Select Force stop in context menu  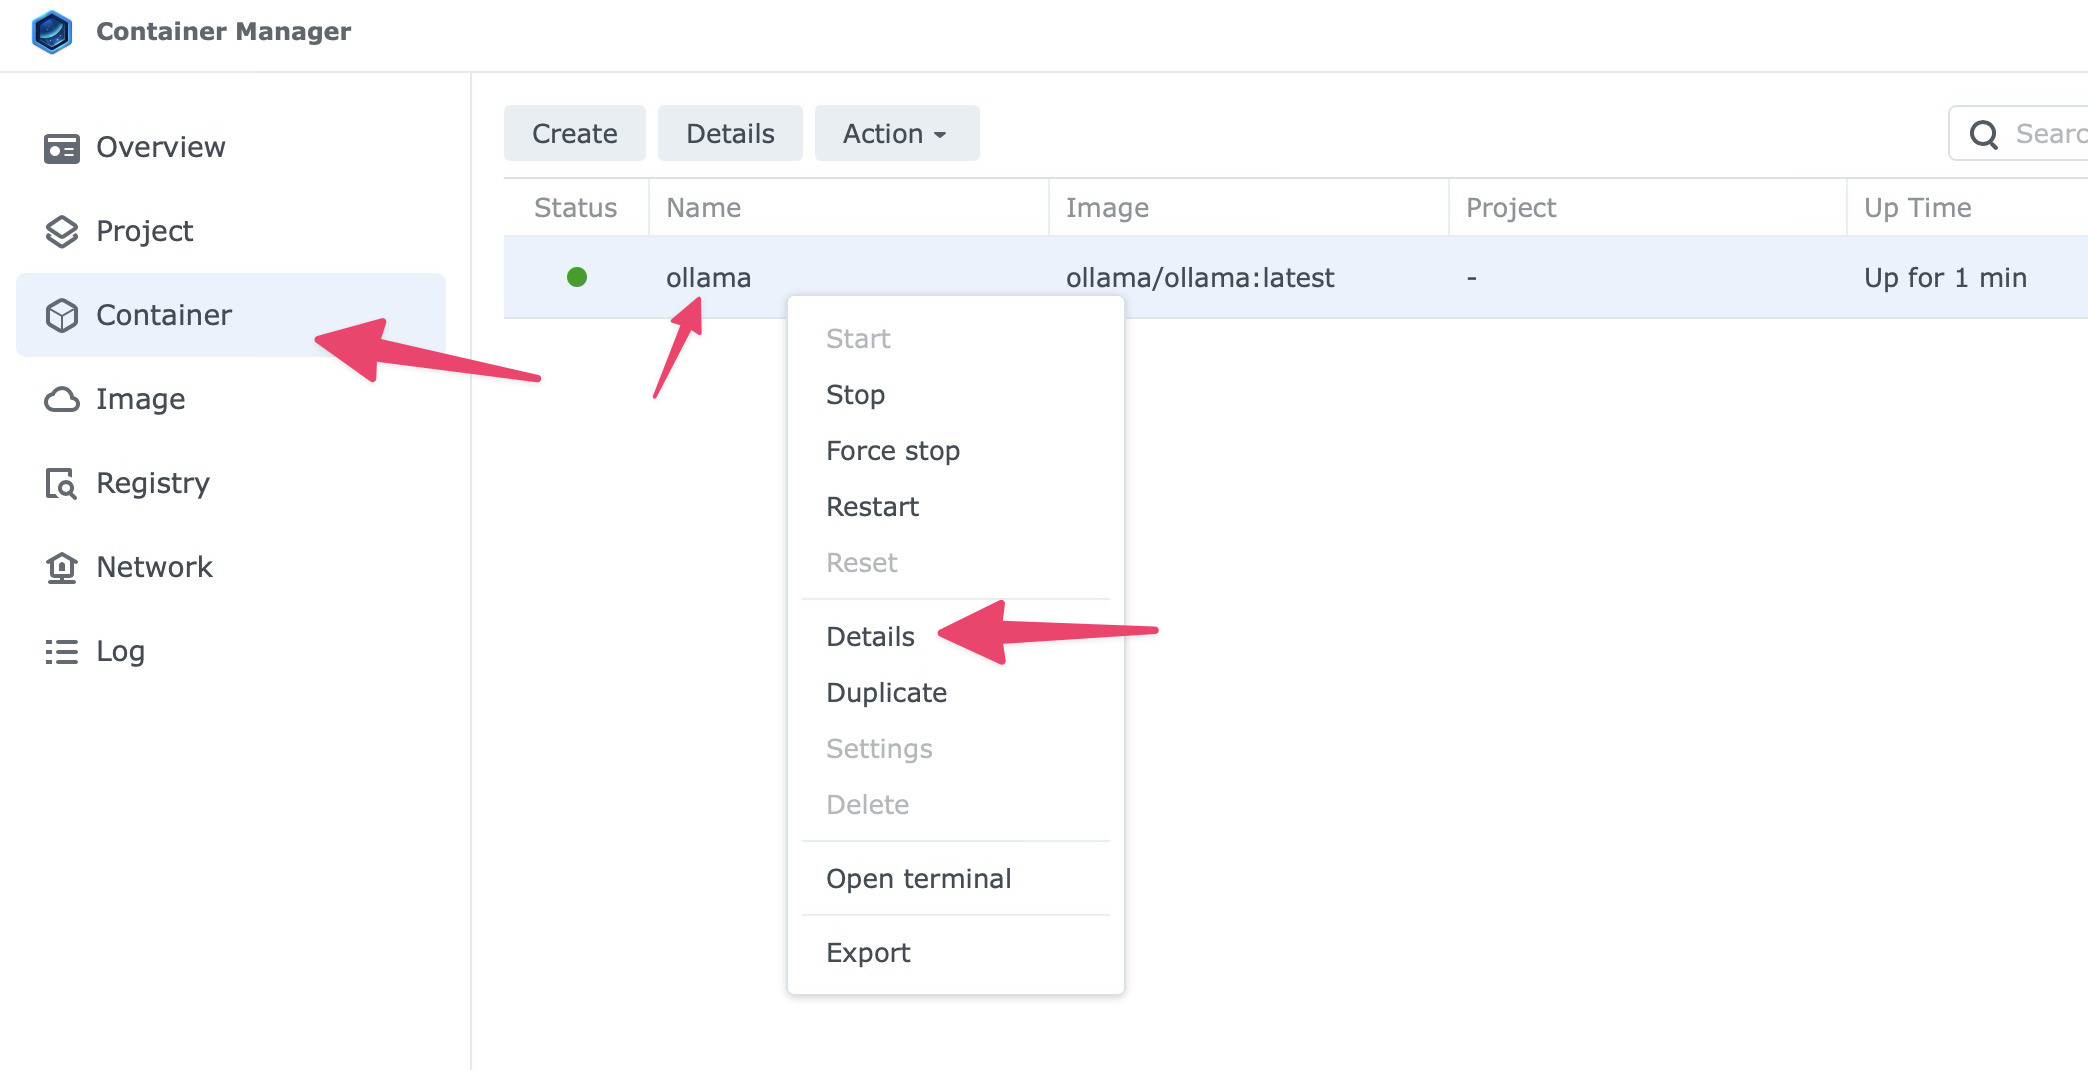pos(892,451)
